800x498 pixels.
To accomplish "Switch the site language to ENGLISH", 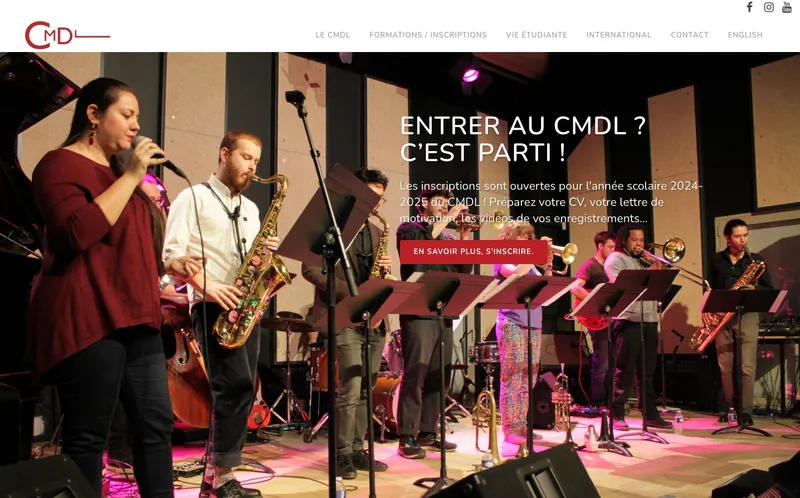I will (x=745, y=35).
